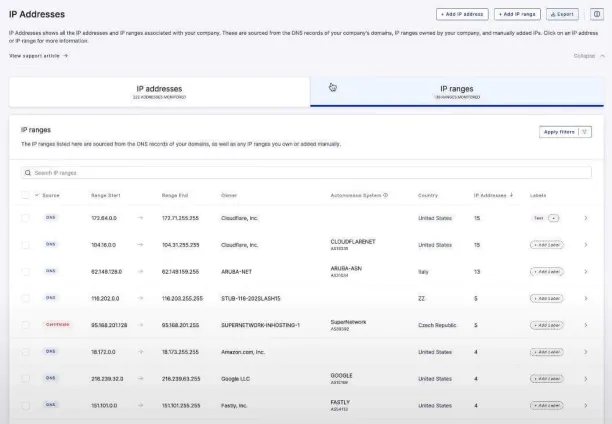The height and width of the screenshot is (424, 612).
Task: Expand the 104.16.0.0 row with its chevron
Action: click(x=586, y=245)
